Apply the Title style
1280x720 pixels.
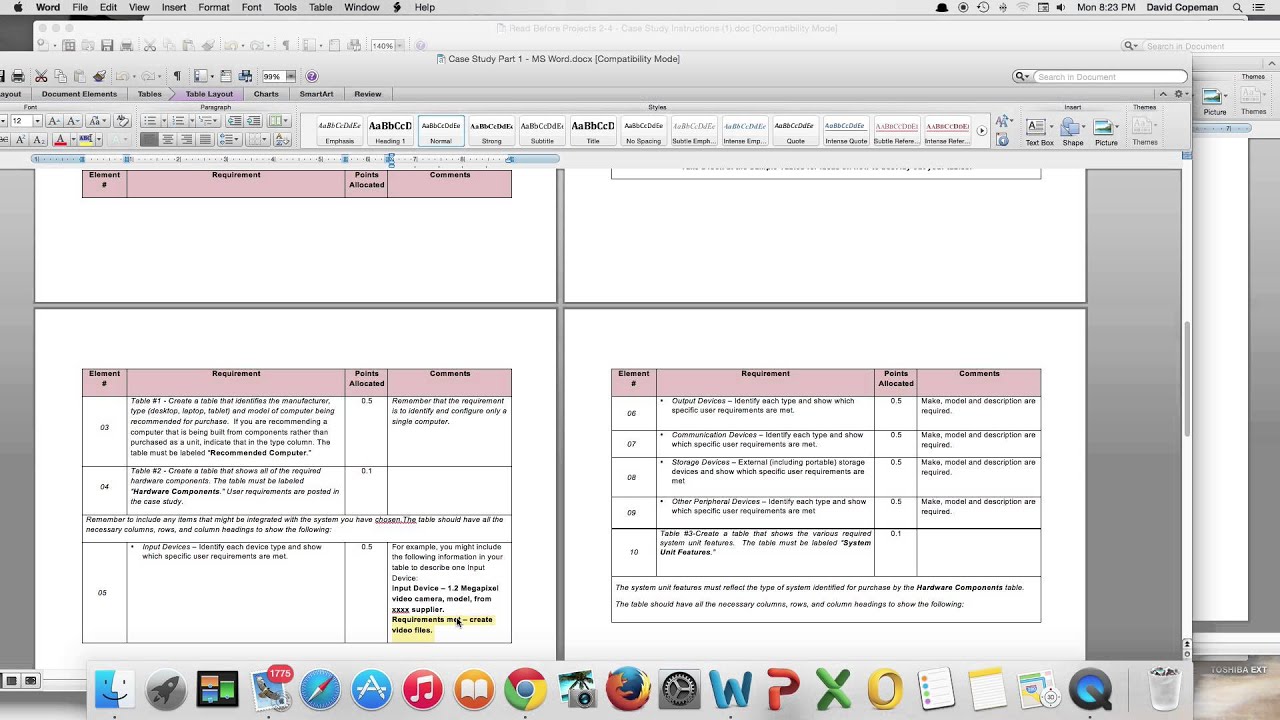[x=593, y=131]
